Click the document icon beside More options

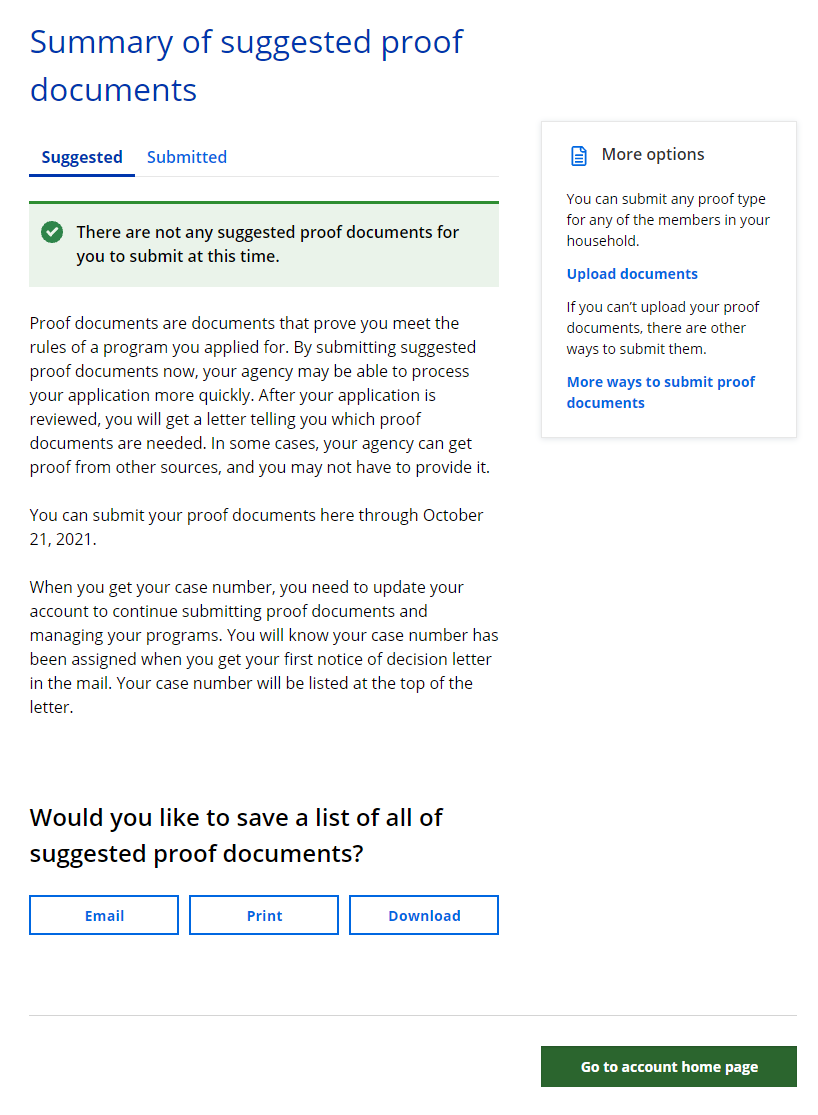(x=578, y=155)
